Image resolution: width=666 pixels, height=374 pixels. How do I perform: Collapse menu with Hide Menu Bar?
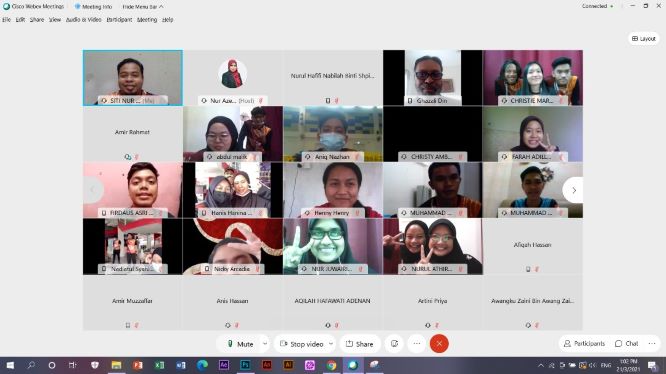click(x=143, y=7)
